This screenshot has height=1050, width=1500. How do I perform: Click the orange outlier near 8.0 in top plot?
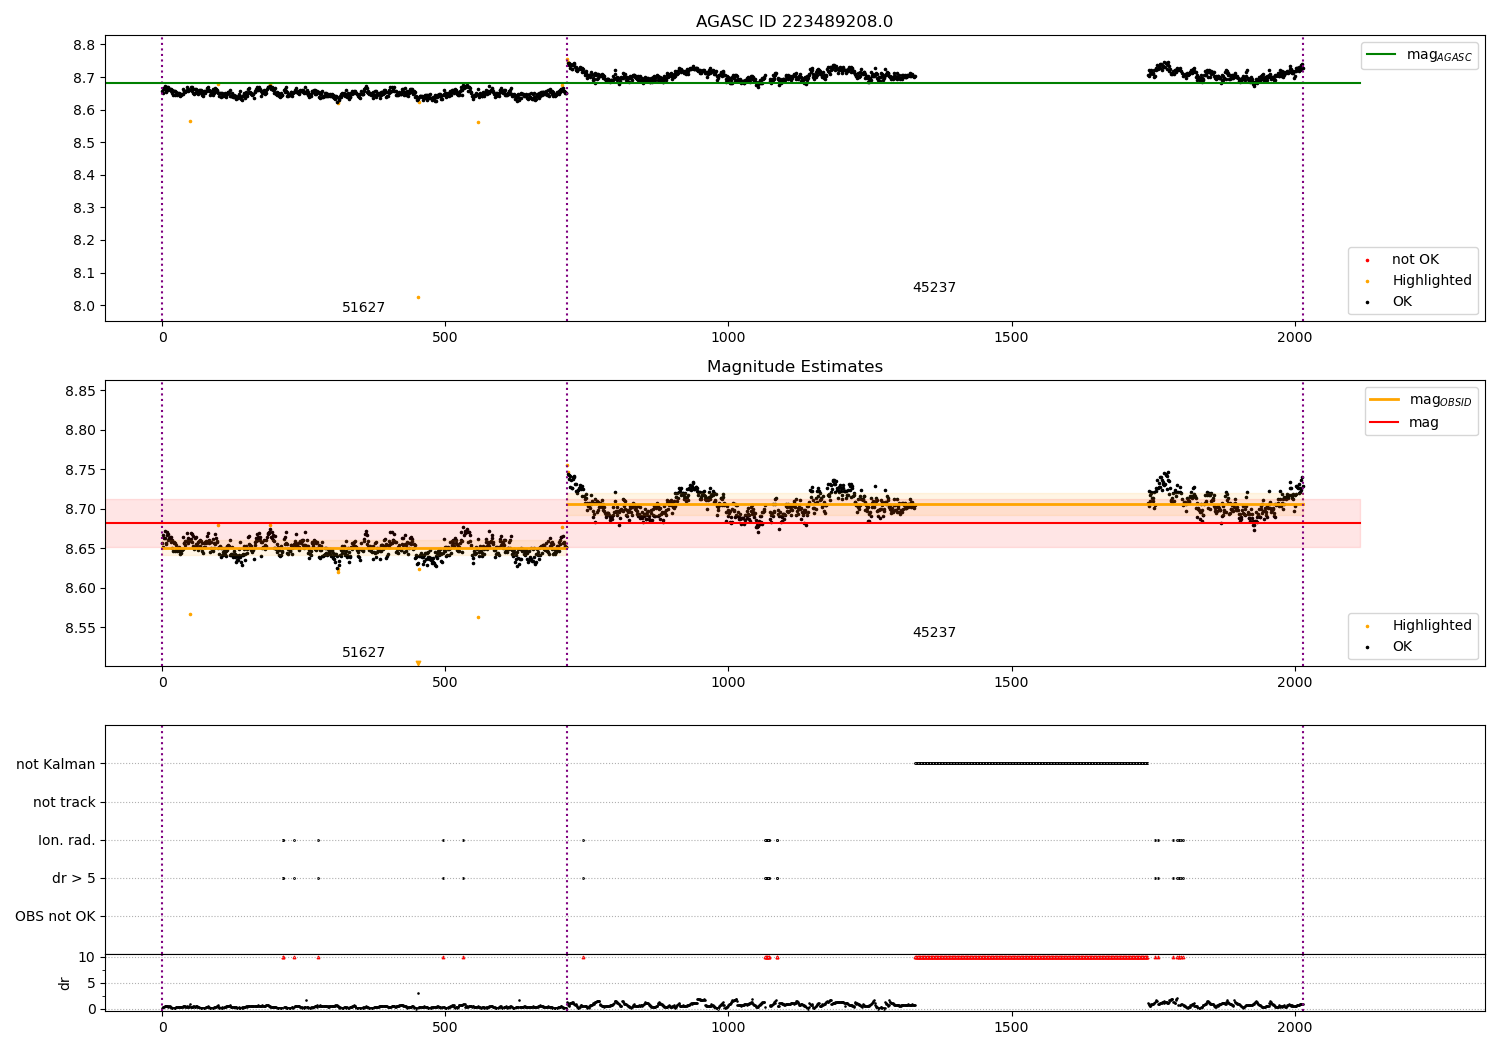point(418,297)
